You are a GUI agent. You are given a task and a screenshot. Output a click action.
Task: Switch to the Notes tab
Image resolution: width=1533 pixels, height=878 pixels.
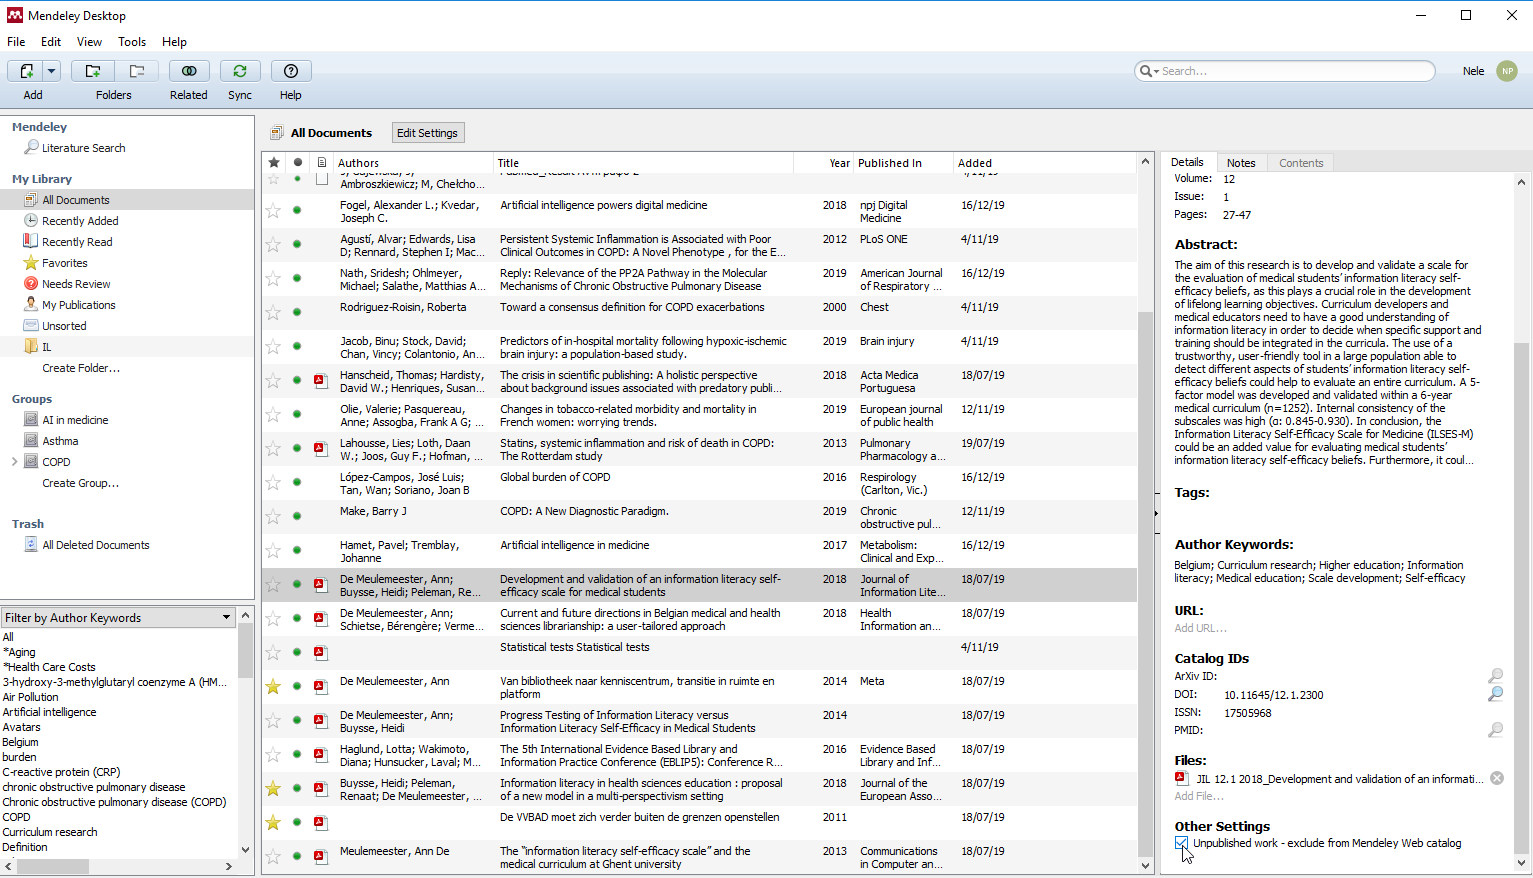click(x=1240, y=163)
